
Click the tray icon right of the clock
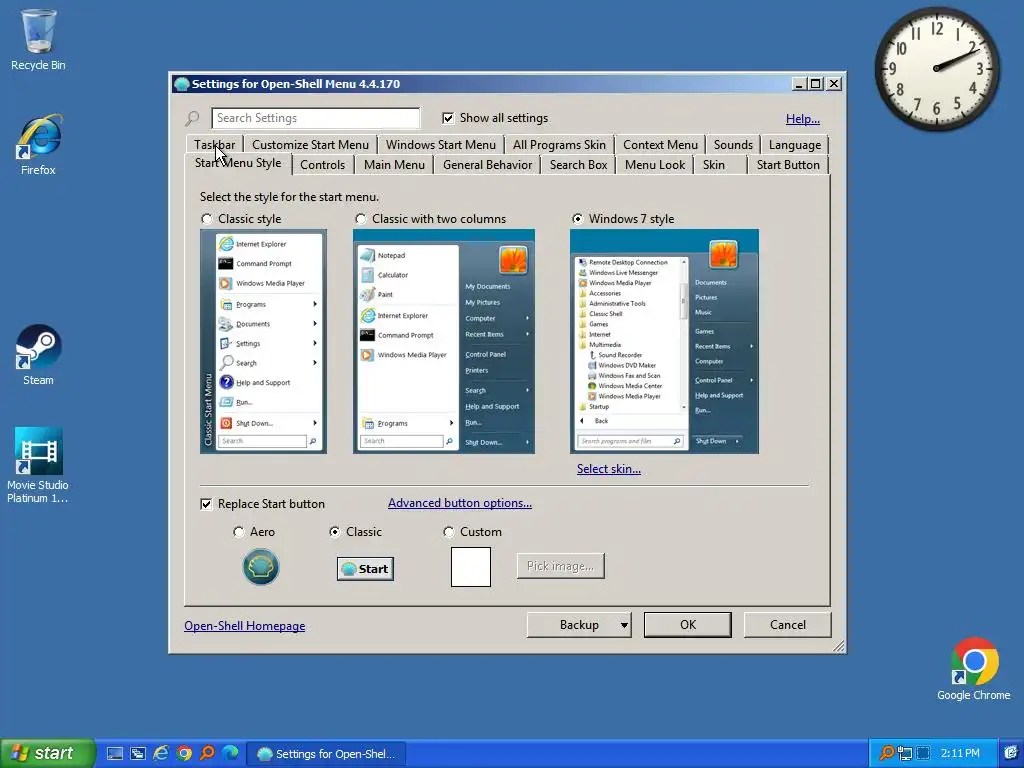pyautogui.click(x=1011, y=754)
